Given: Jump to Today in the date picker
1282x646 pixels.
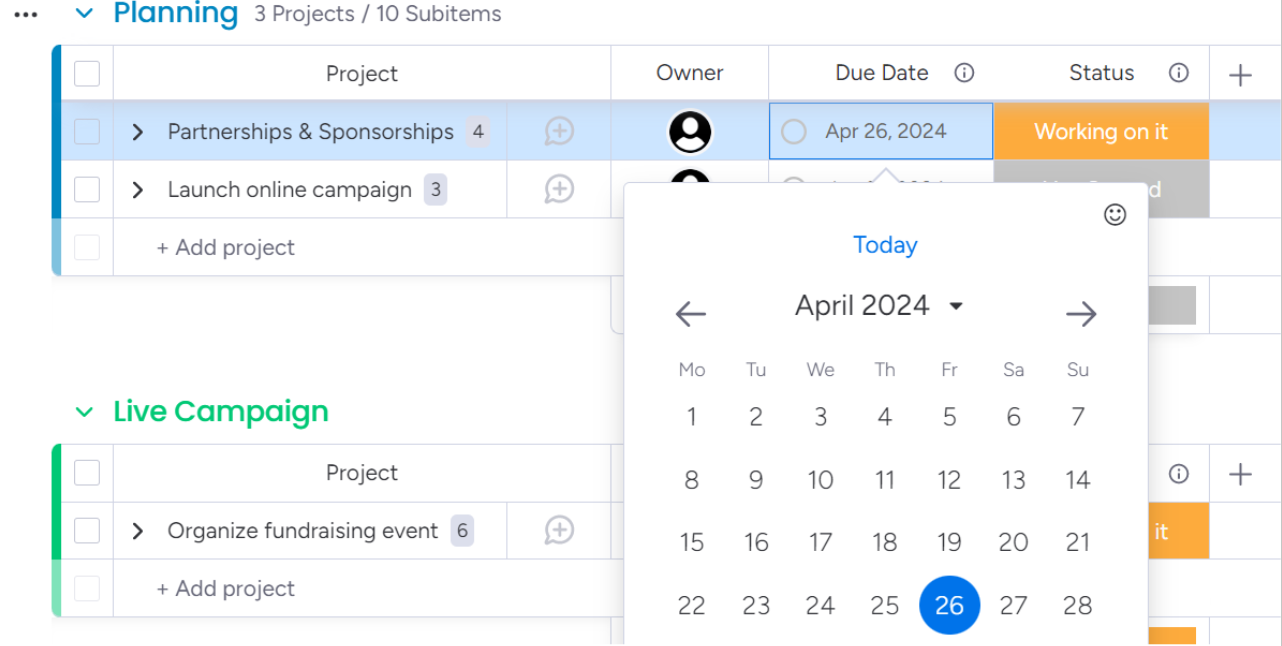Looking at the screenshot, I should coord(884,244).
